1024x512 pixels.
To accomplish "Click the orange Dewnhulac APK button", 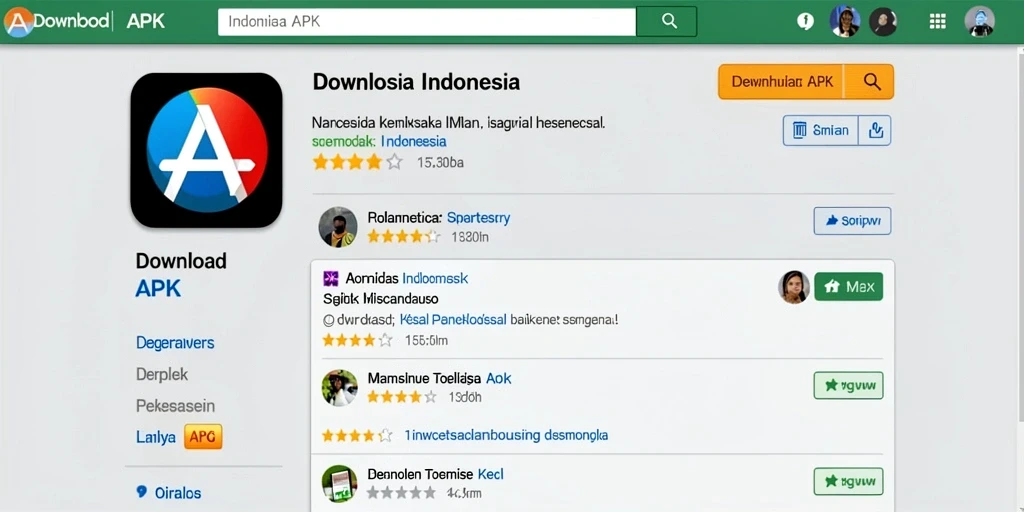I will (782, 82).
